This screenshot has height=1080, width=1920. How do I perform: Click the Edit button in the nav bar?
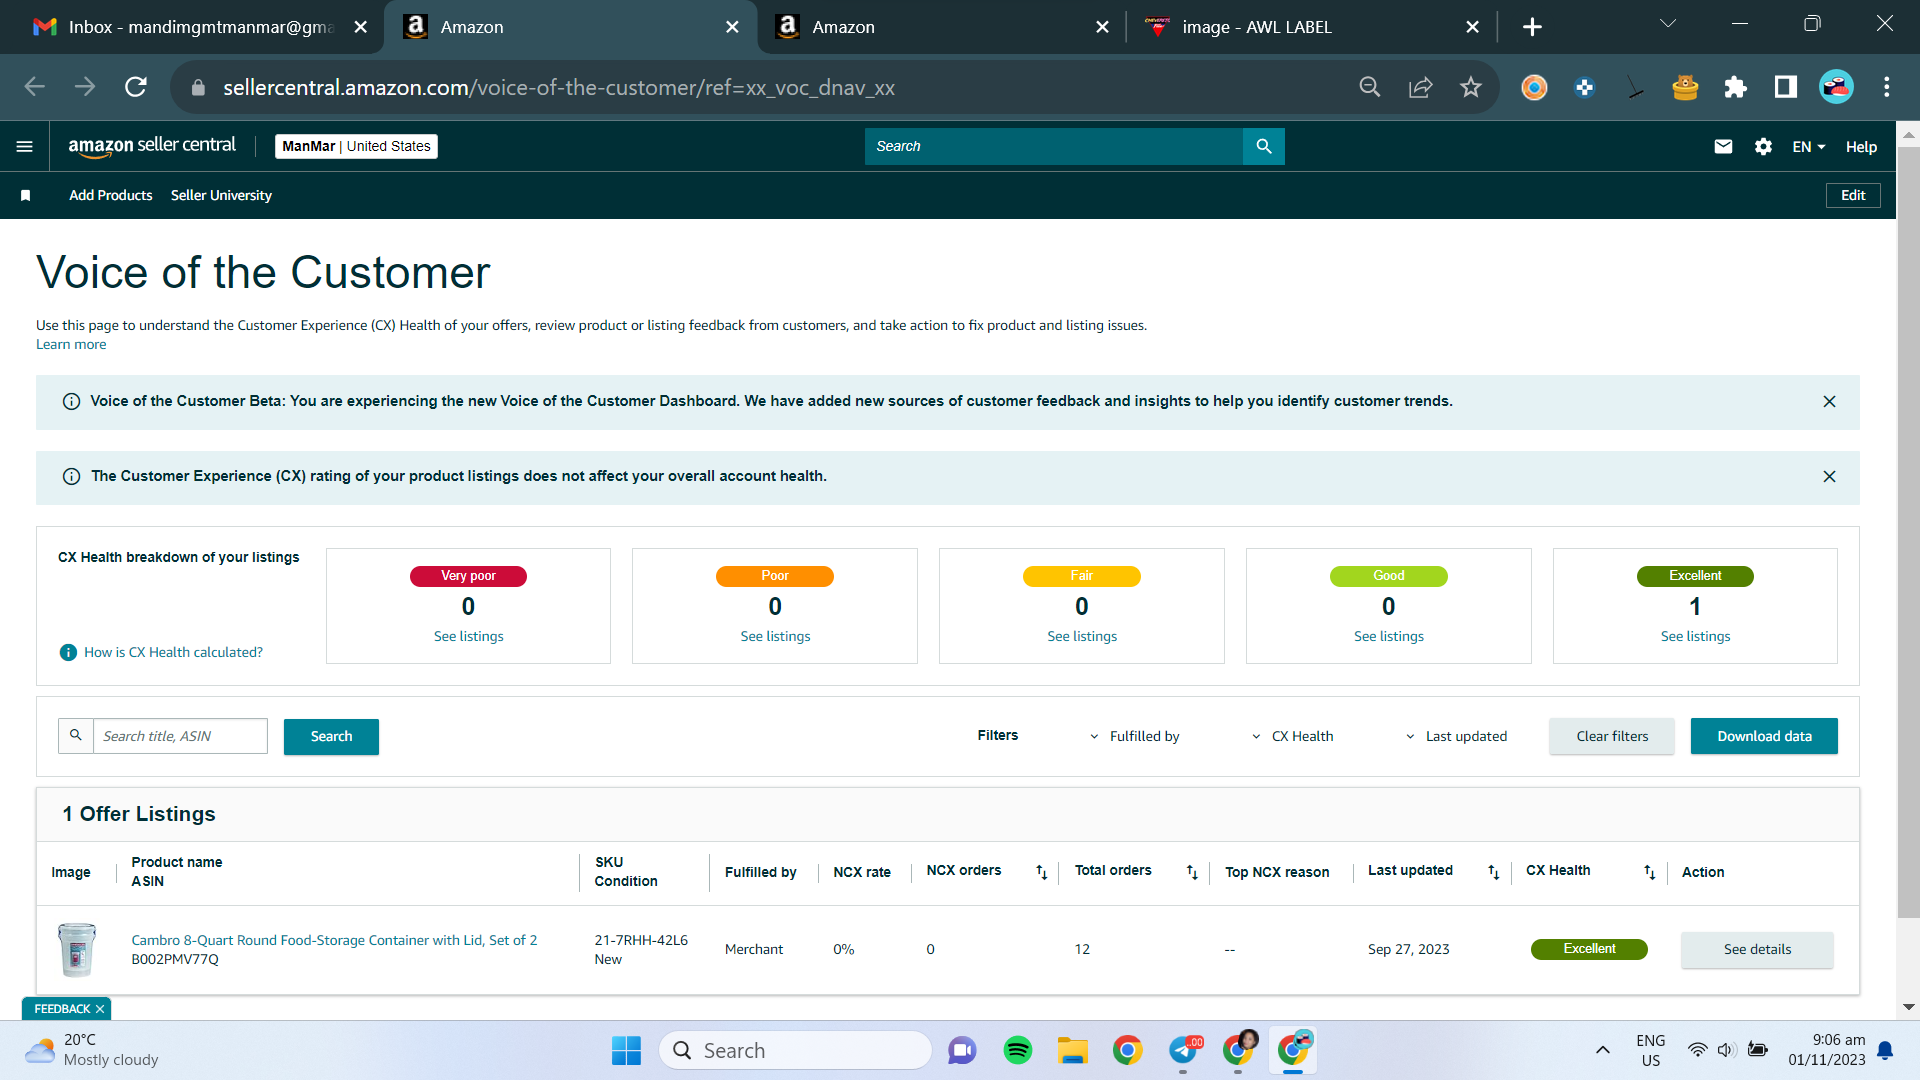[x=1853, y=196]
